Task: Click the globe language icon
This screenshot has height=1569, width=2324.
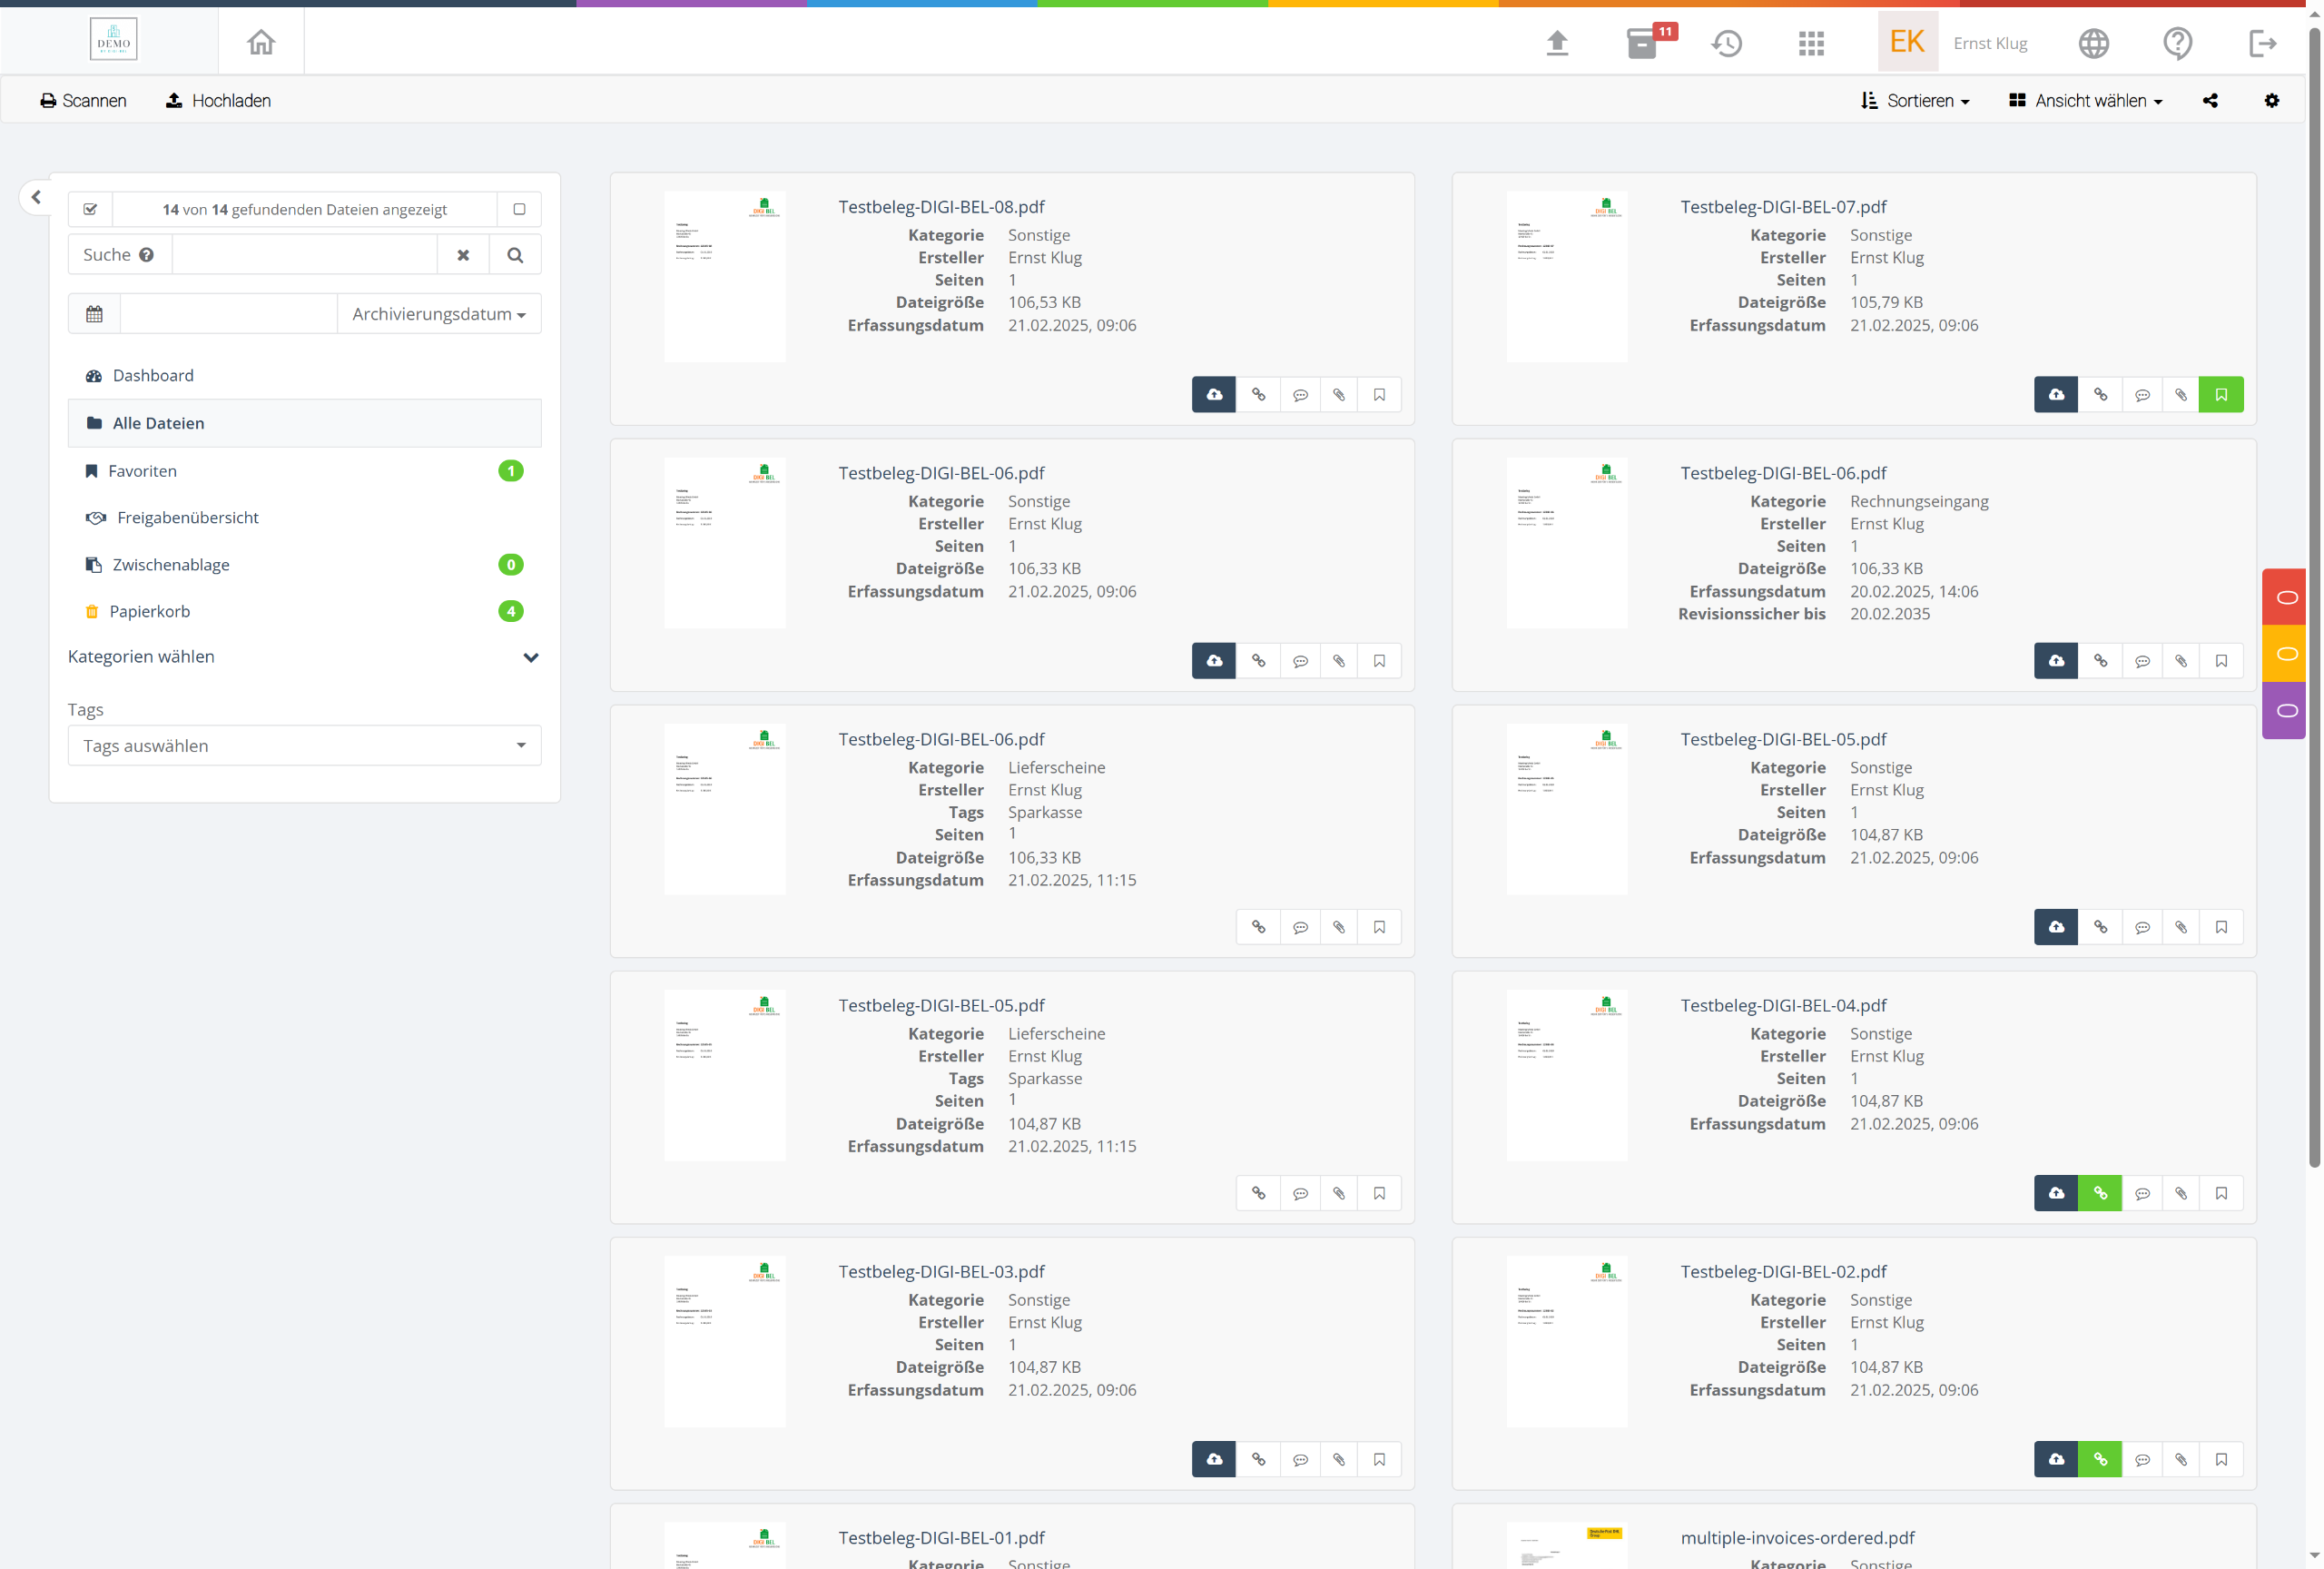Action: (x=2093, y=43)
